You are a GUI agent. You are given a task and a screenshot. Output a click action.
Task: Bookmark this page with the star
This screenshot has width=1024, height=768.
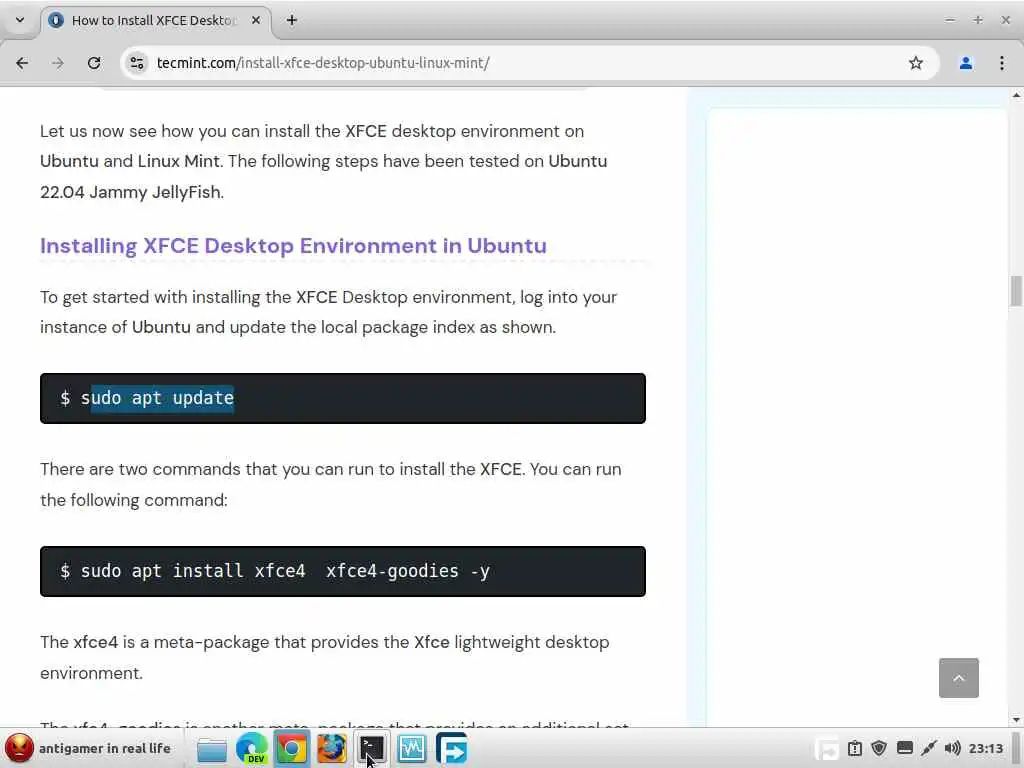[916, 63]
